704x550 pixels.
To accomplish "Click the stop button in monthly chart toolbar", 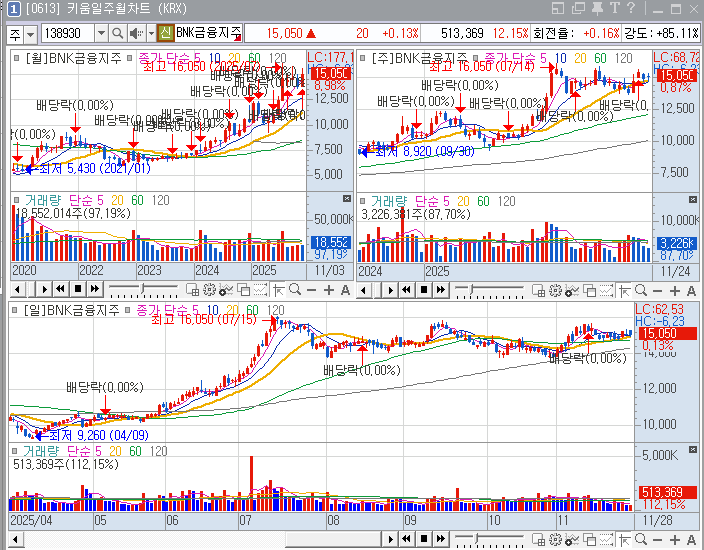I will 78,289.
